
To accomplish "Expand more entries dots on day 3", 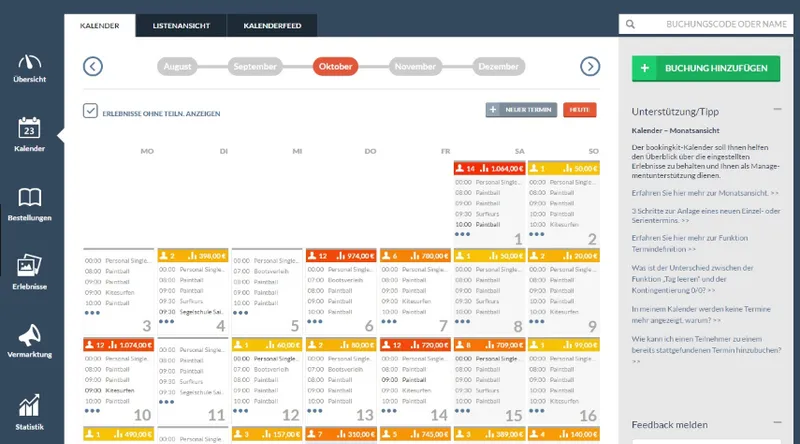I will pyautogui.click(x=92, y=313).
